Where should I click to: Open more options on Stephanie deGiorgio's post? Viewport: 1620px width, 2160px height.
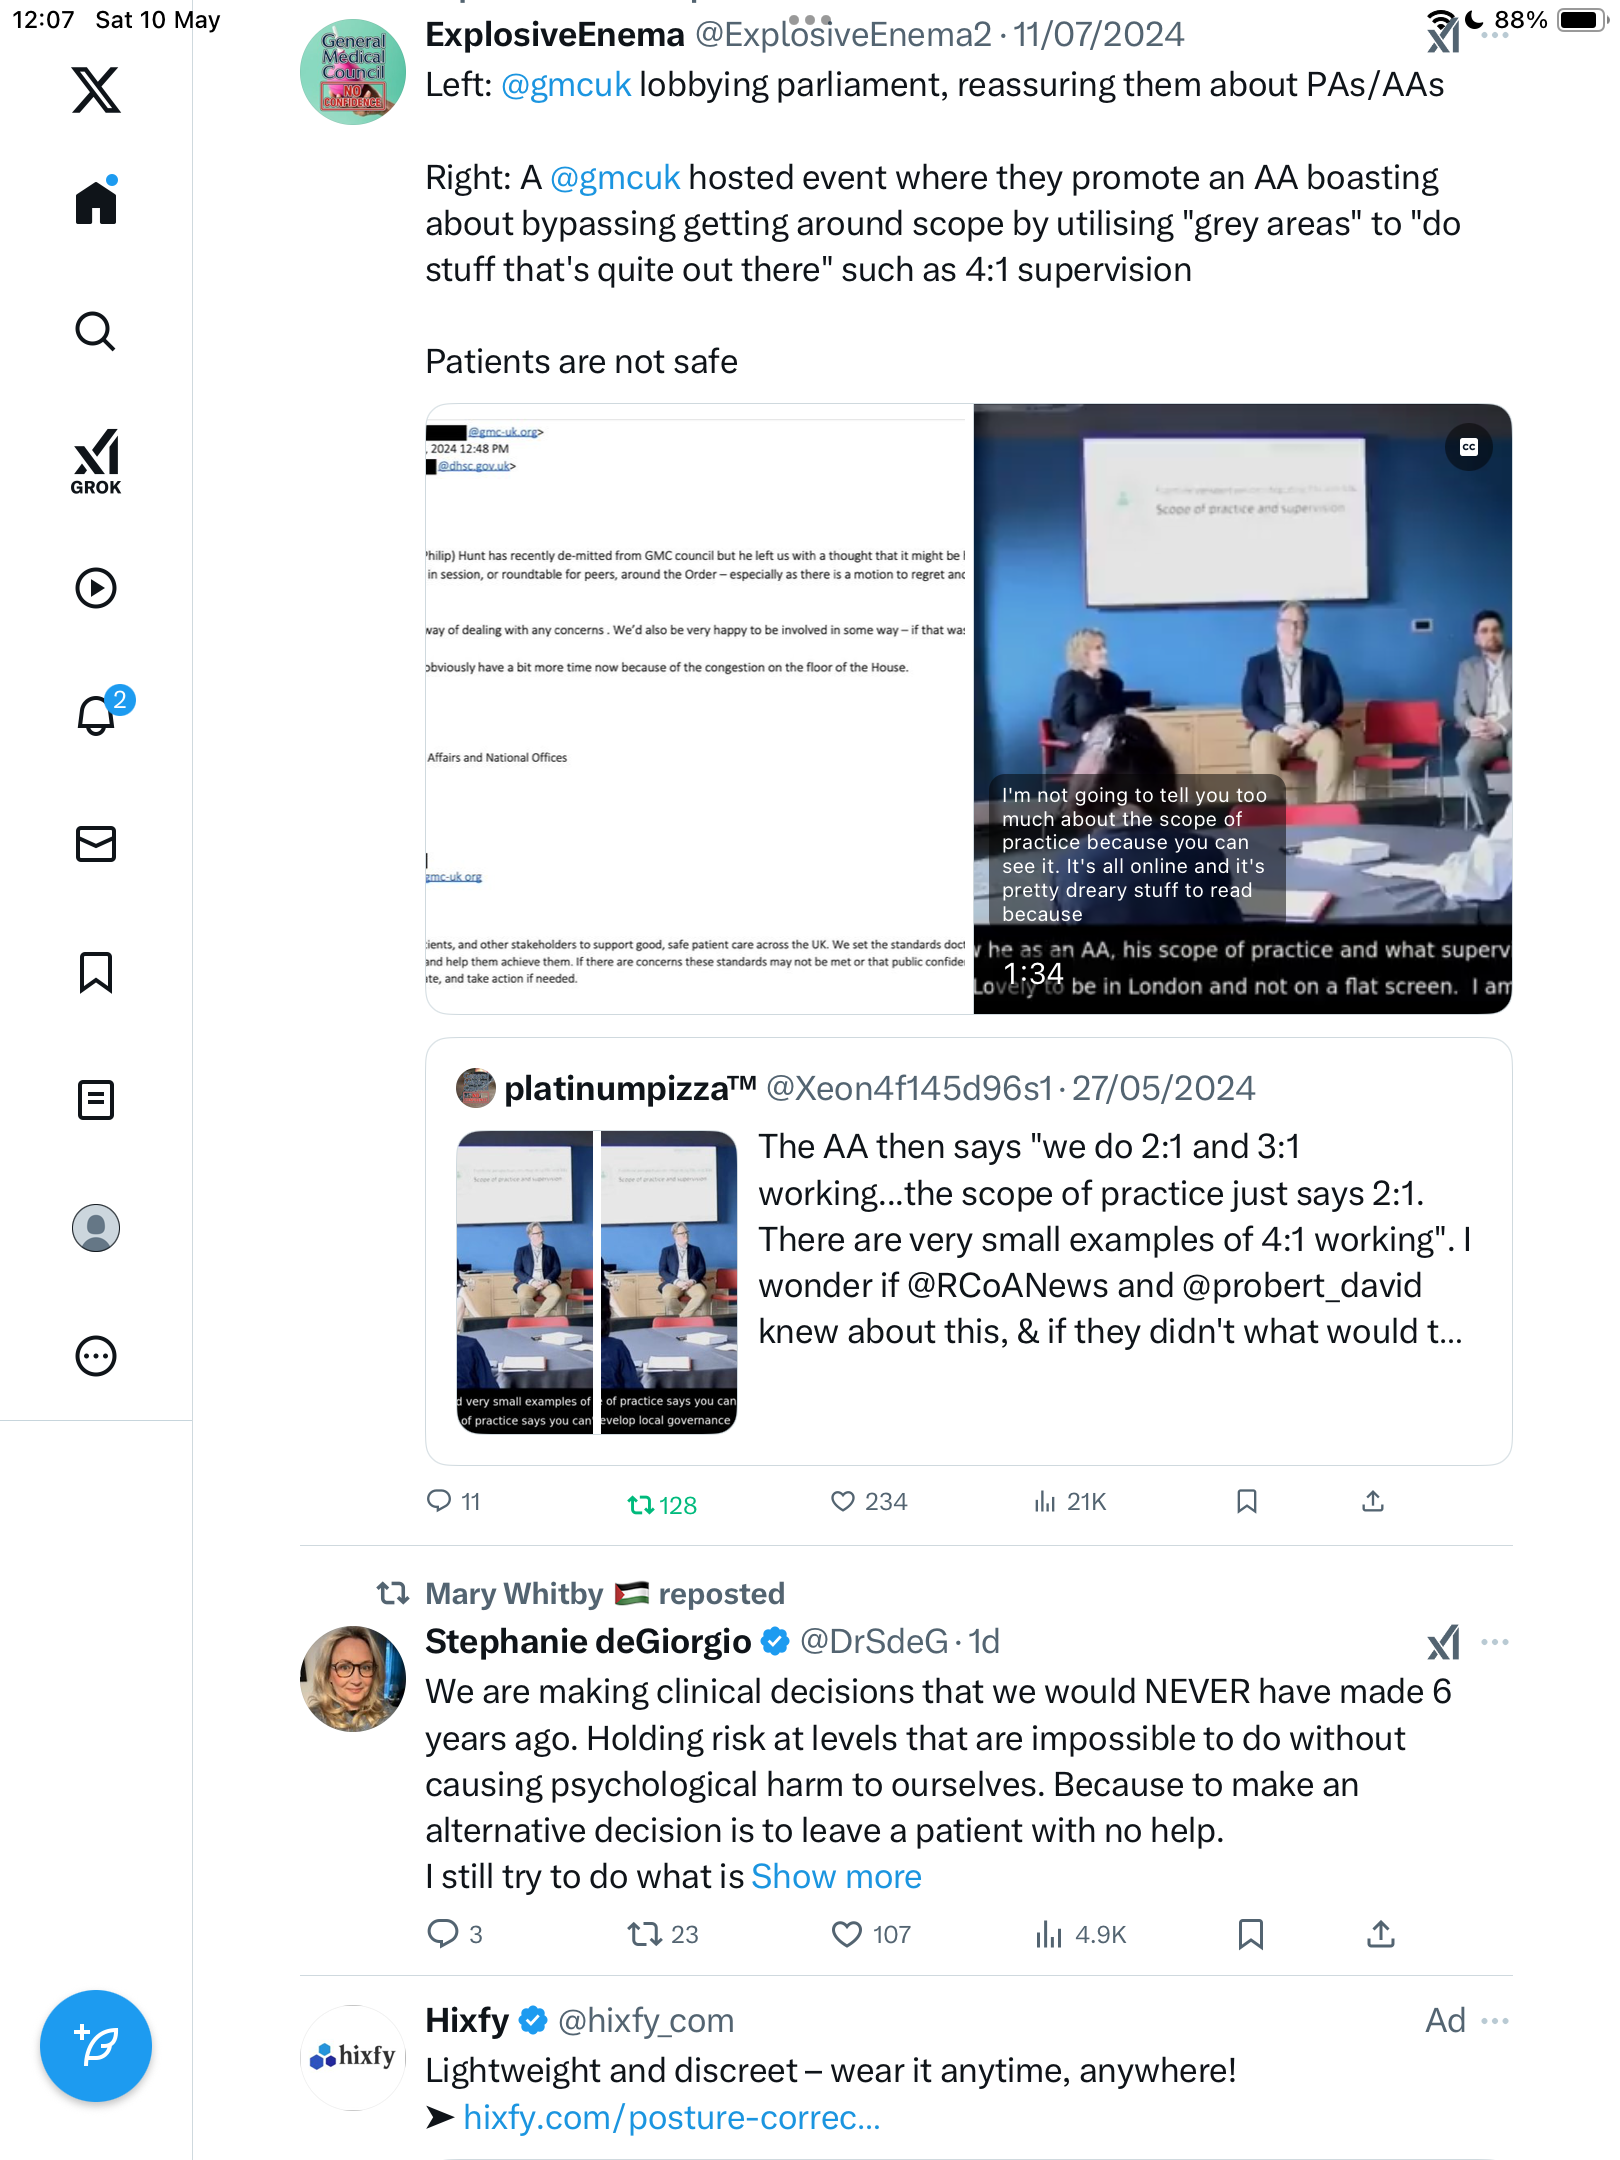click(x=1495, y=1642)
